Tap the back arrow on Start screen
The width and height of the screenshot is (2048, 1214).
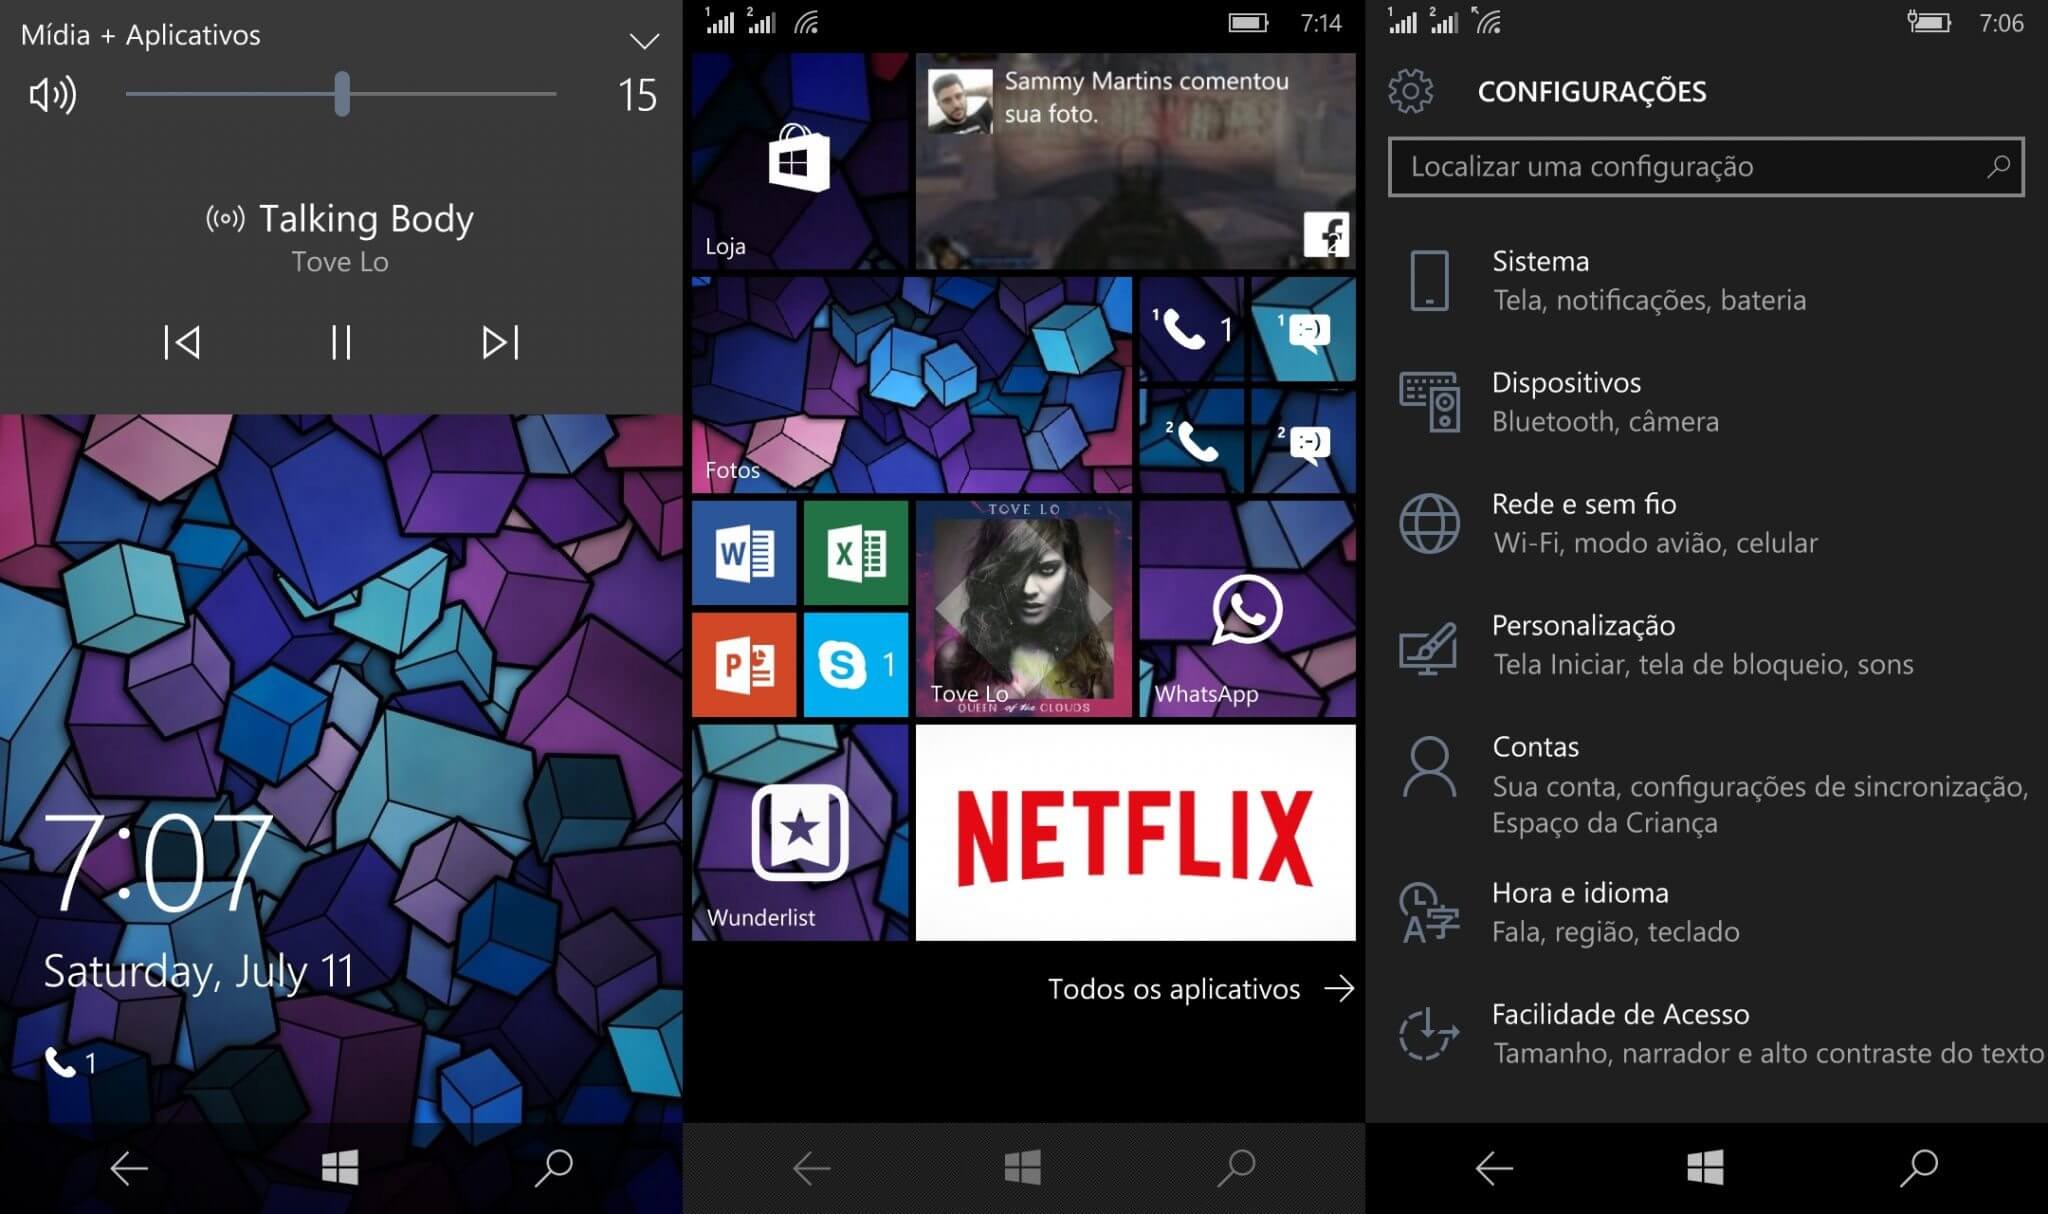[x=811, y=1167]
